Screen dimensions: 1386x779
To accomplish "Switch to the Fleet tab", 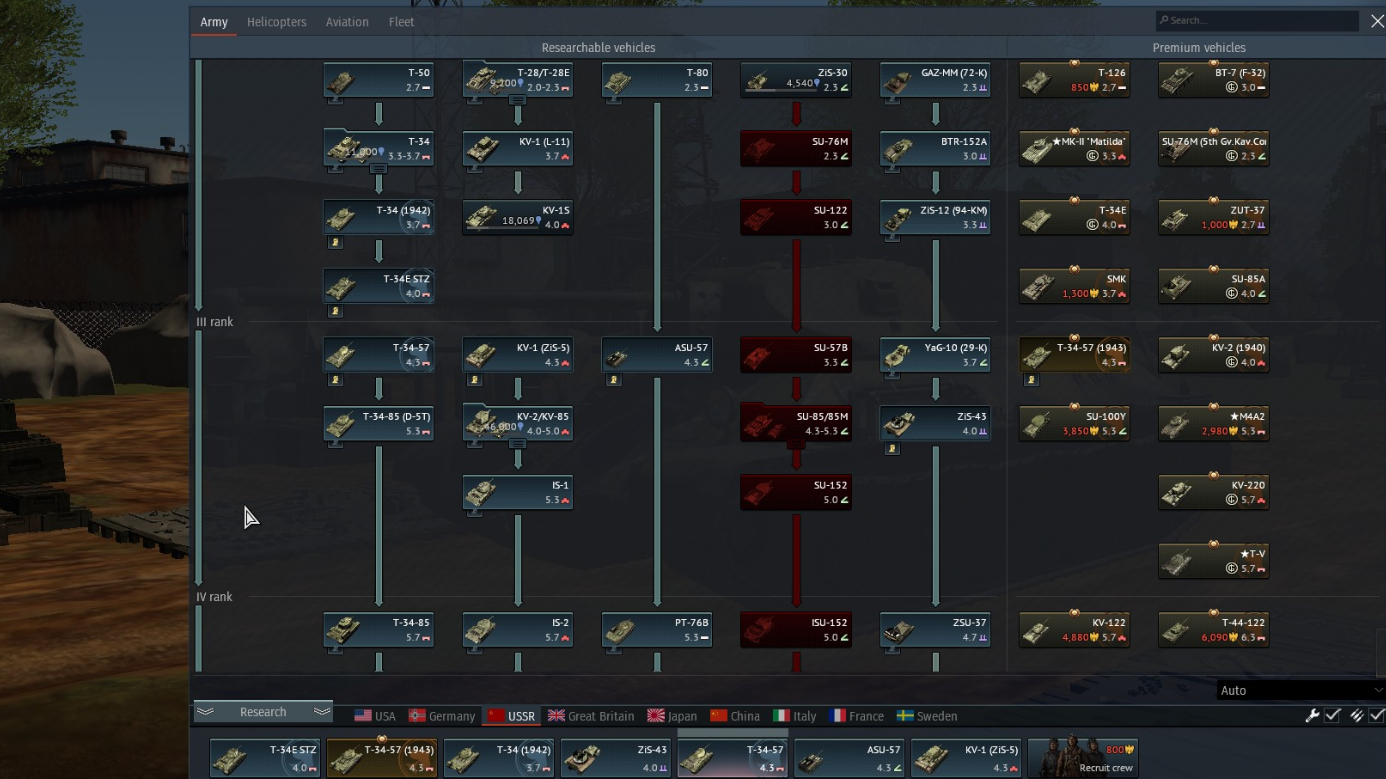I will point(401,22).
